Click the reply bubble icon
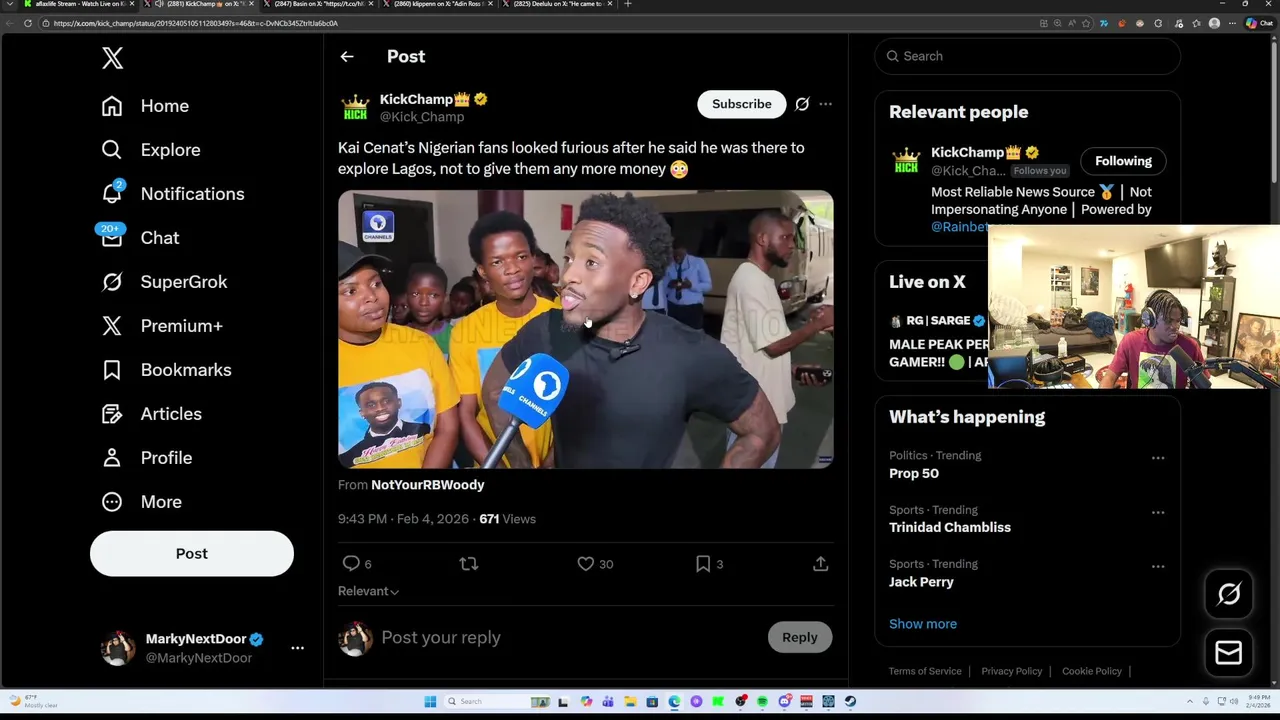The image size is (1280, 720). coord(351,564)
